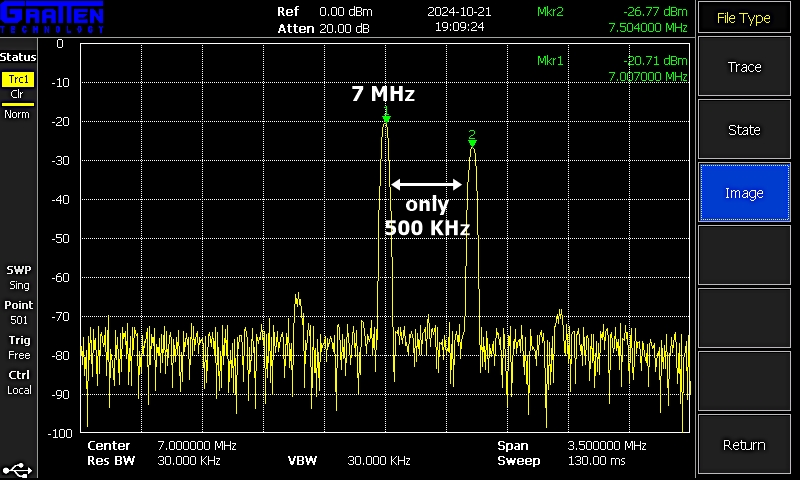800x480 pixels.
Task: Click the -50 y-axis scale label
Action: pos(60,238)
